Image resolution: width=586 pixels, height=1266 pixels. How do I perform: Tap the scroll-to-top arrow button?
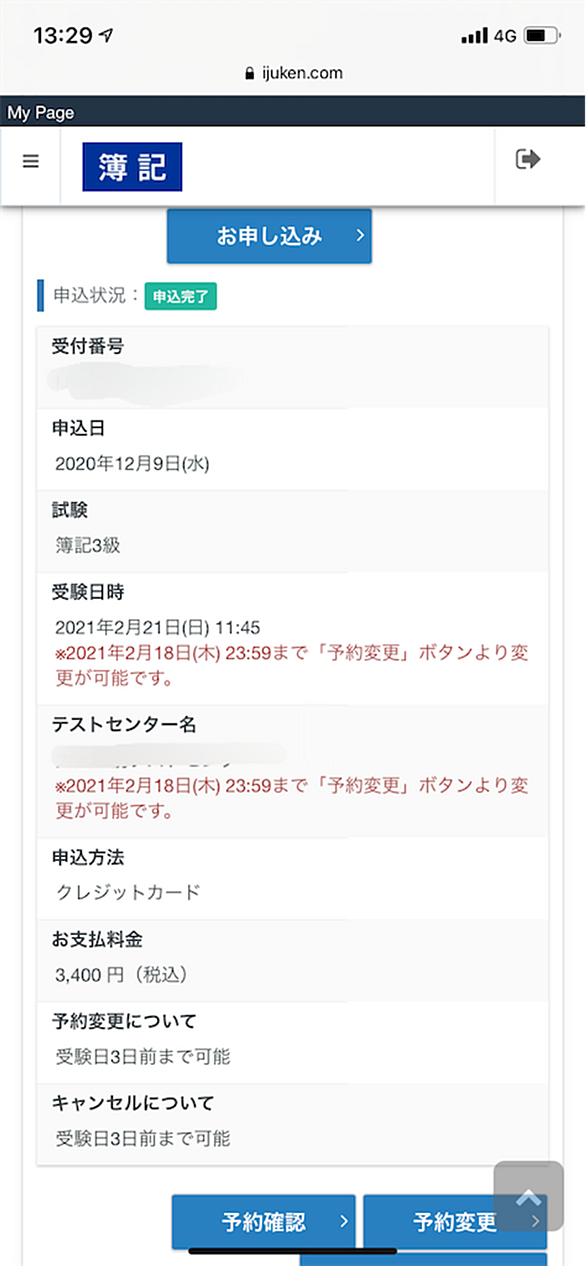528,1195
